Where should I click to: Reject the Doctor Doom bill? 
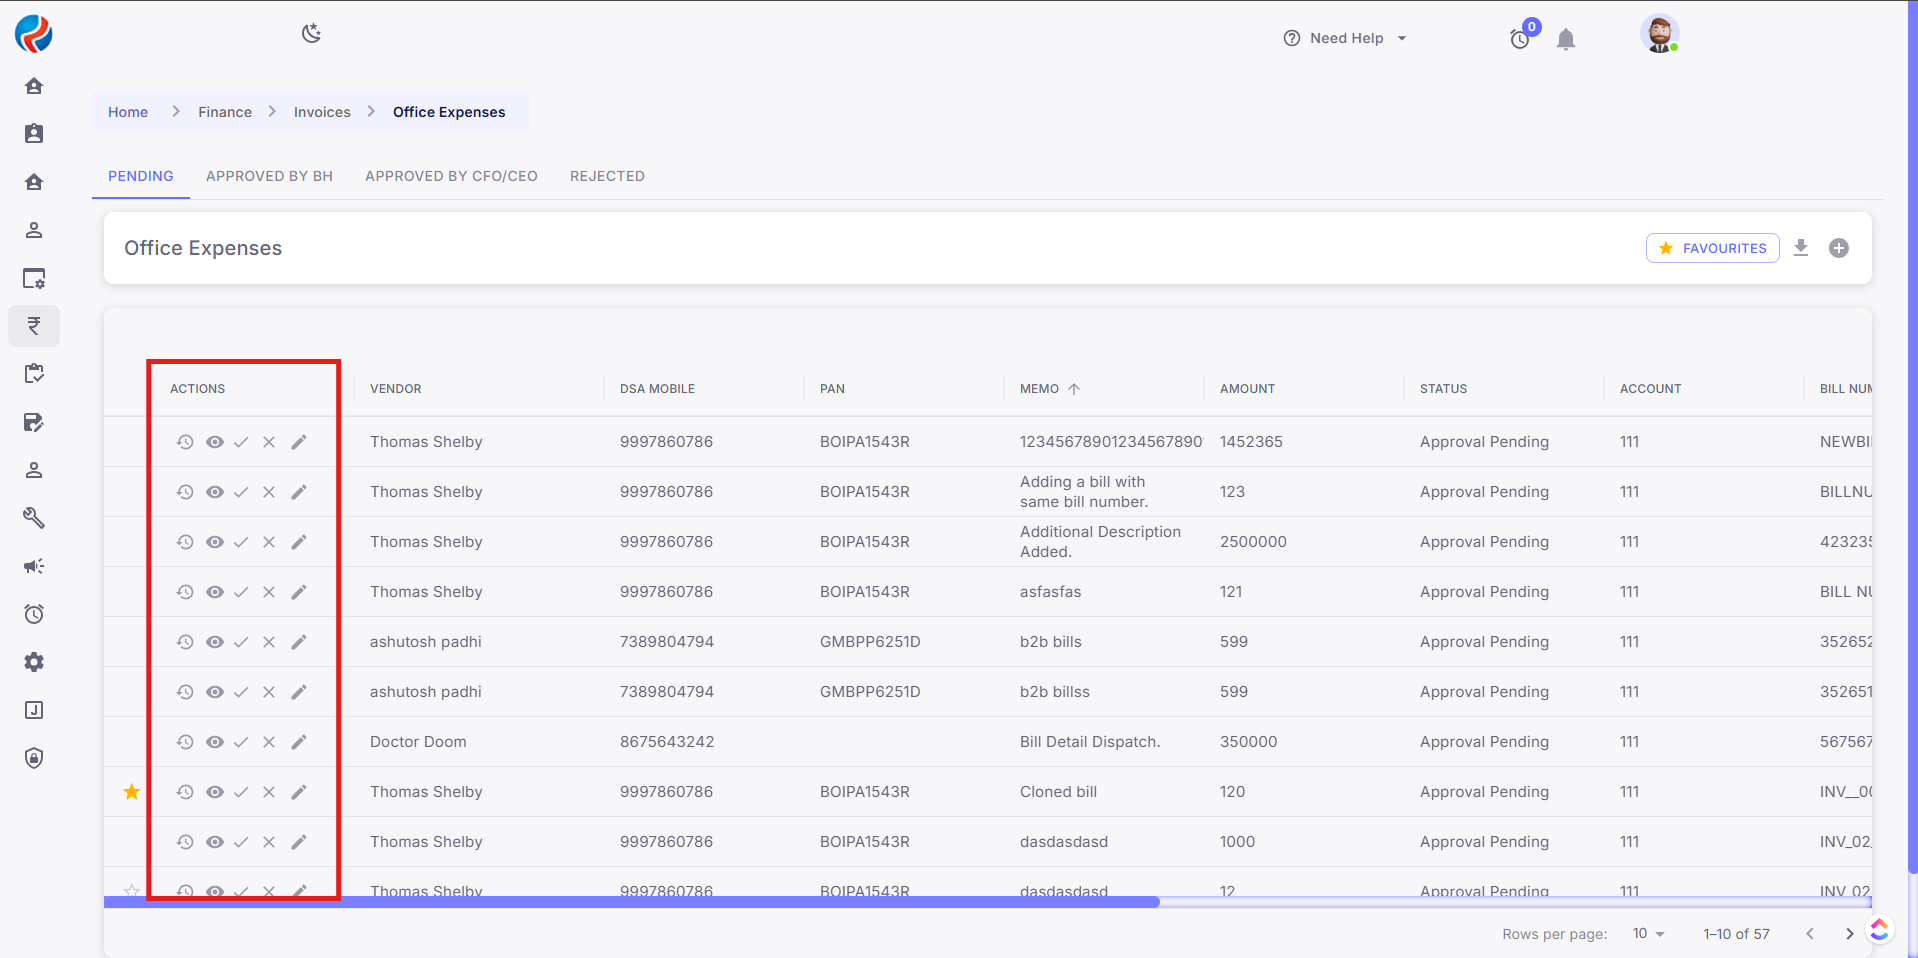tap(269, 742)
